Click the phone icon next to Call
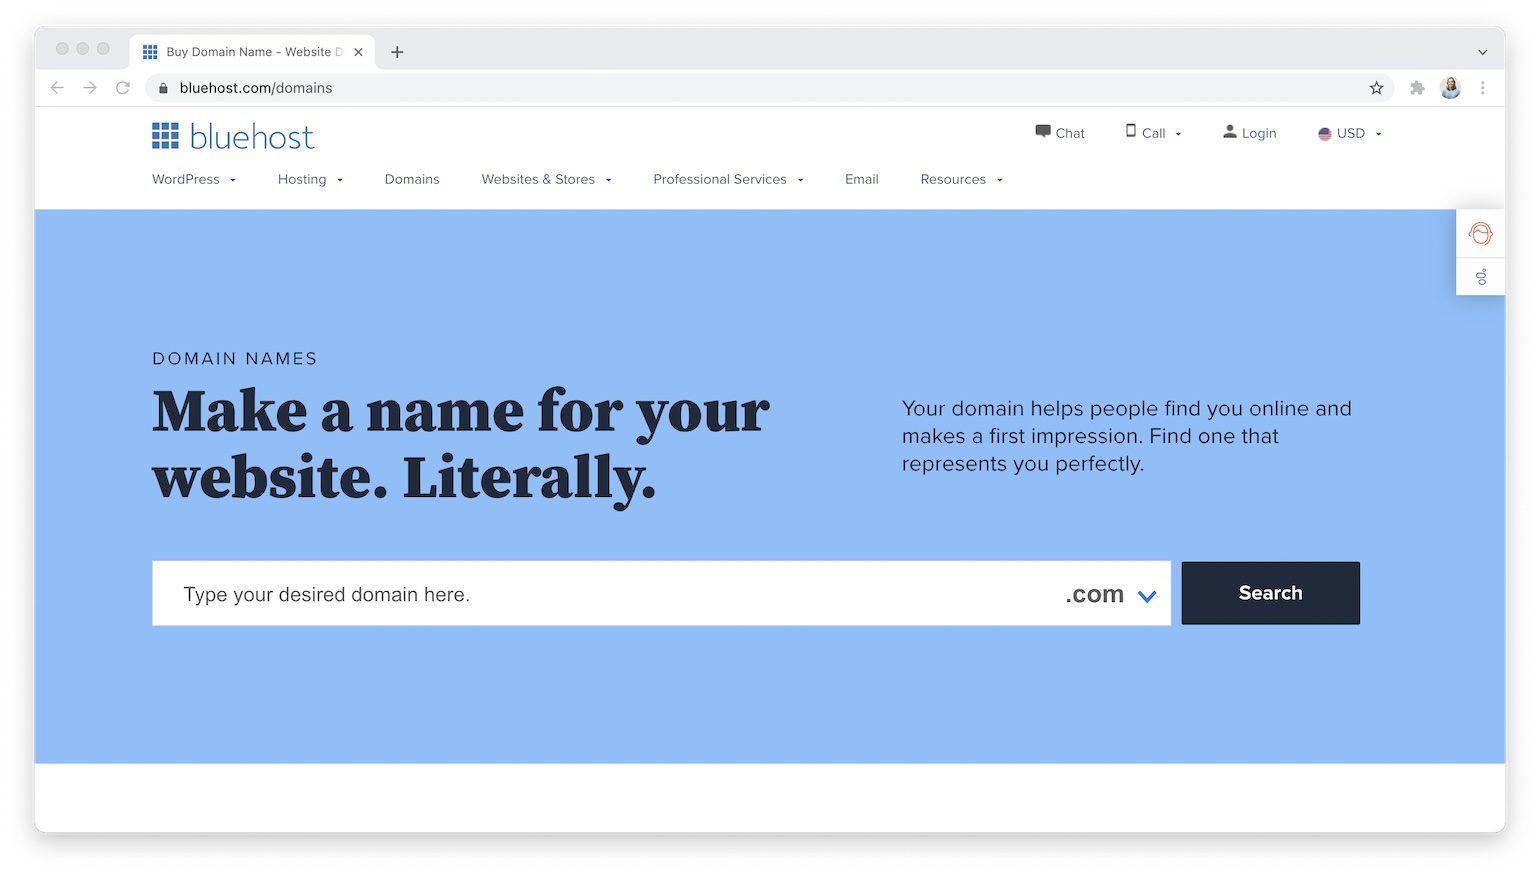The width and height of the screenshot is (1540, 875). (1129, 131)
